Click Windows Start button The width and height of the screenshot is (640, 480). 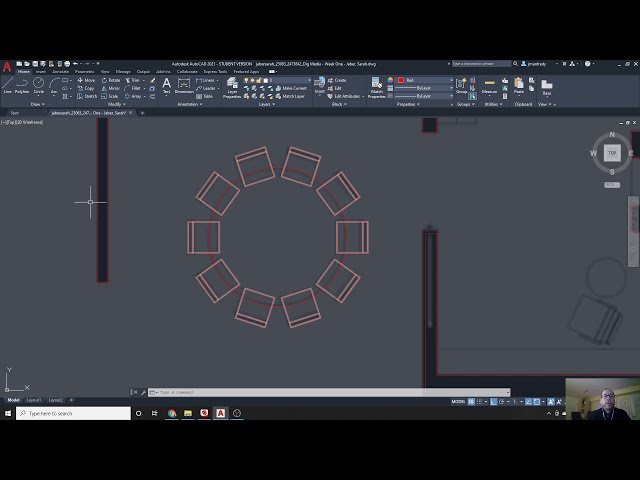(x=8, y=413)
